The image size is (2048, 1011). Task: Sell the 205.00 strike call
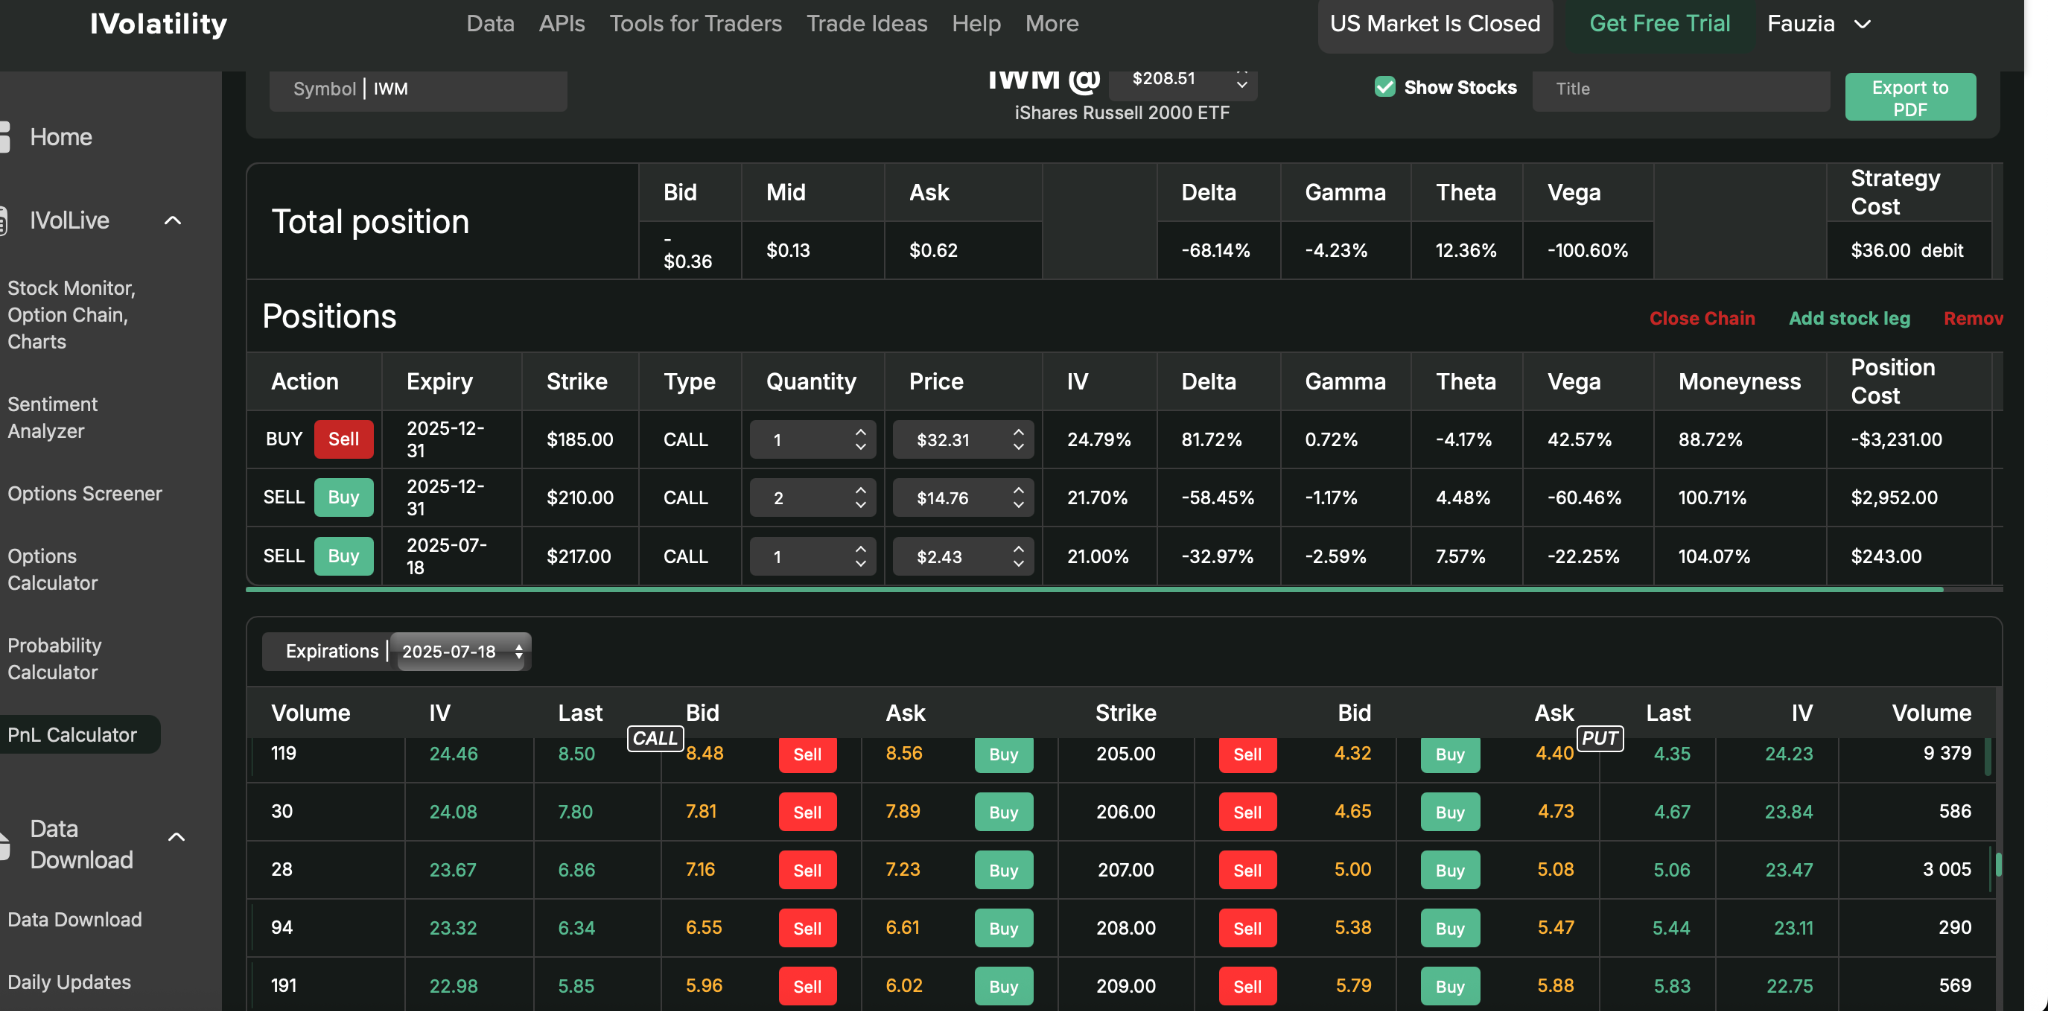click(807, 755)
